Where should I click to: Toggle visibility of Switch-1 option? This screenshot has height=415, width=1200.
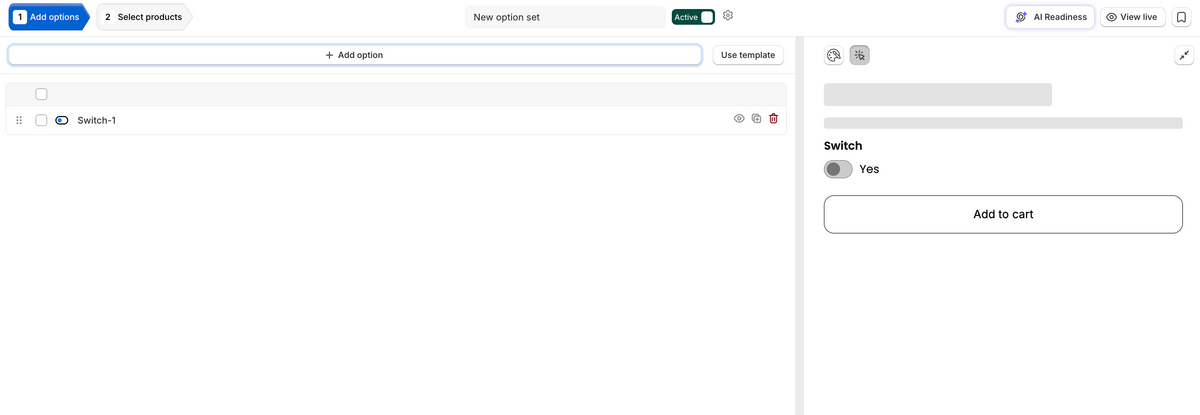tap(740, 119)
